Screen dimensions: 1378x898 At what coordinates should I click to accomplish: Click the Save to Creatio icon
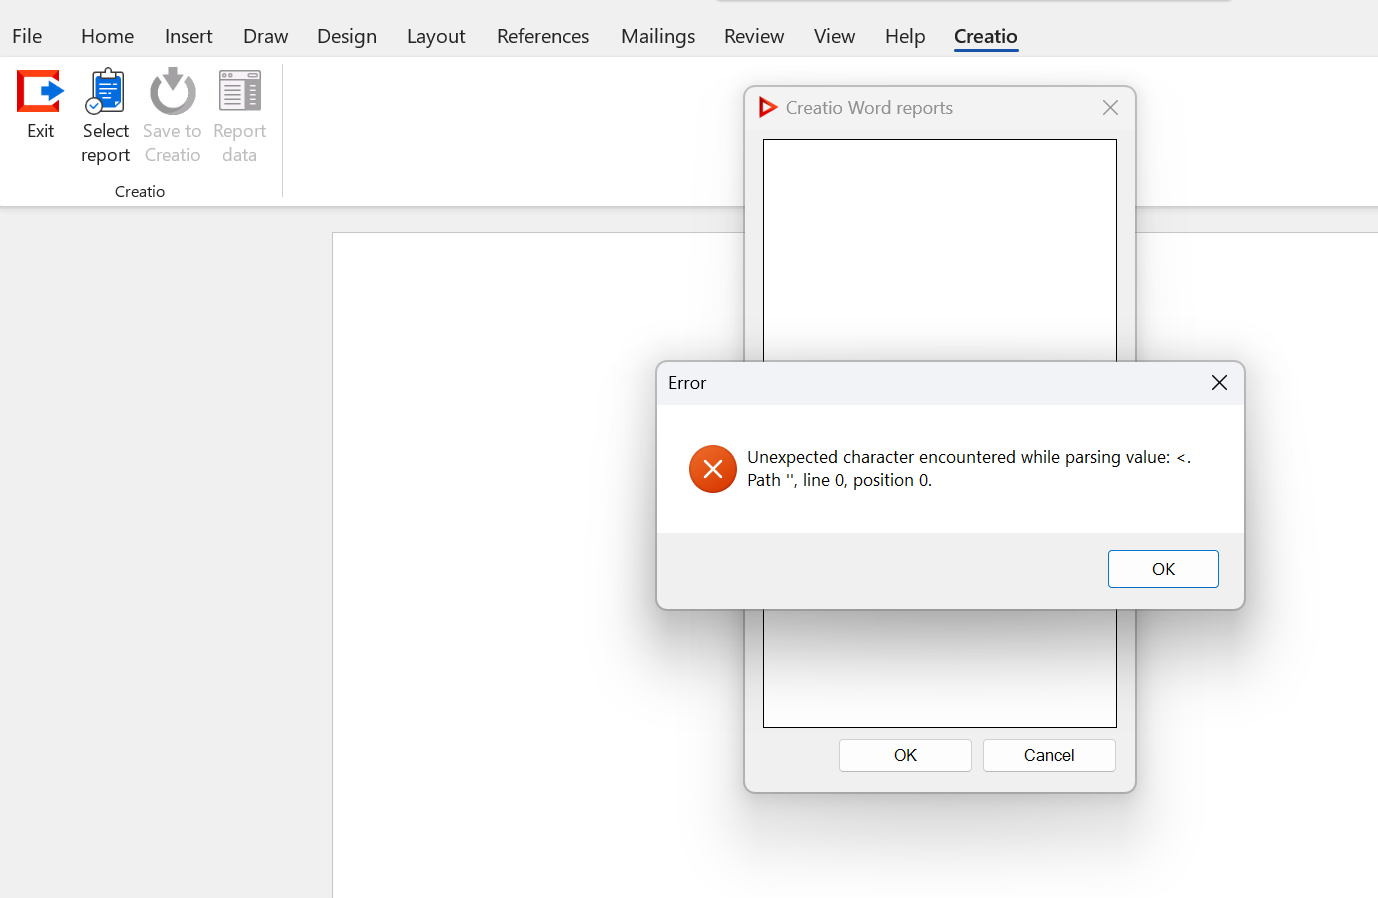172,92
